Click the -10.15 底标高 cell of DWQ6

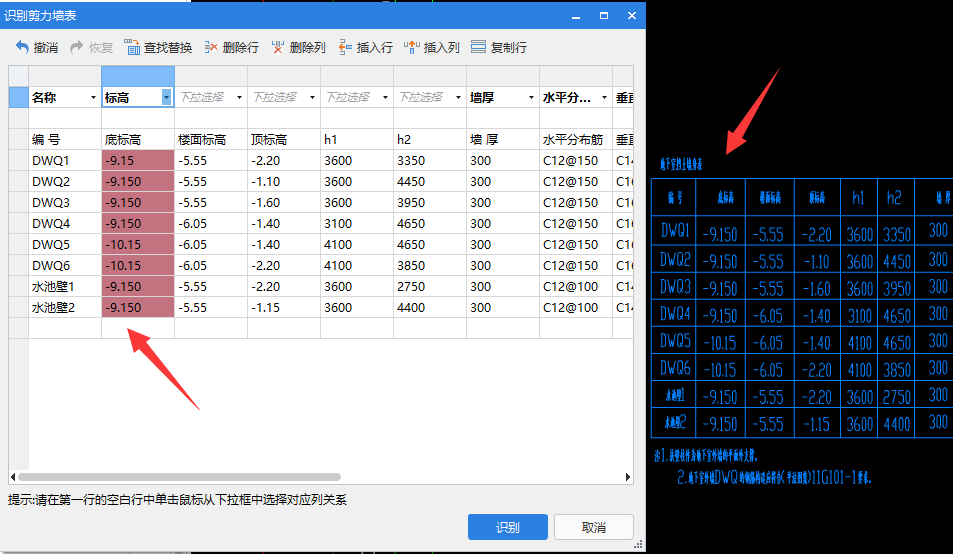[x=138, y=265]
